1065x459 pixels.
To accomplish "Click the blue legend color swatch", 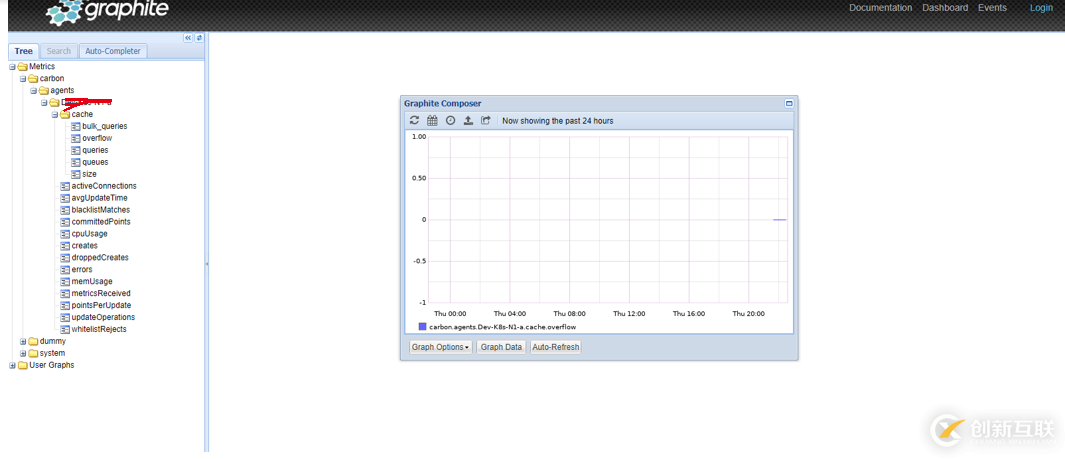I will pyautogui.click(x=422, y=327).
